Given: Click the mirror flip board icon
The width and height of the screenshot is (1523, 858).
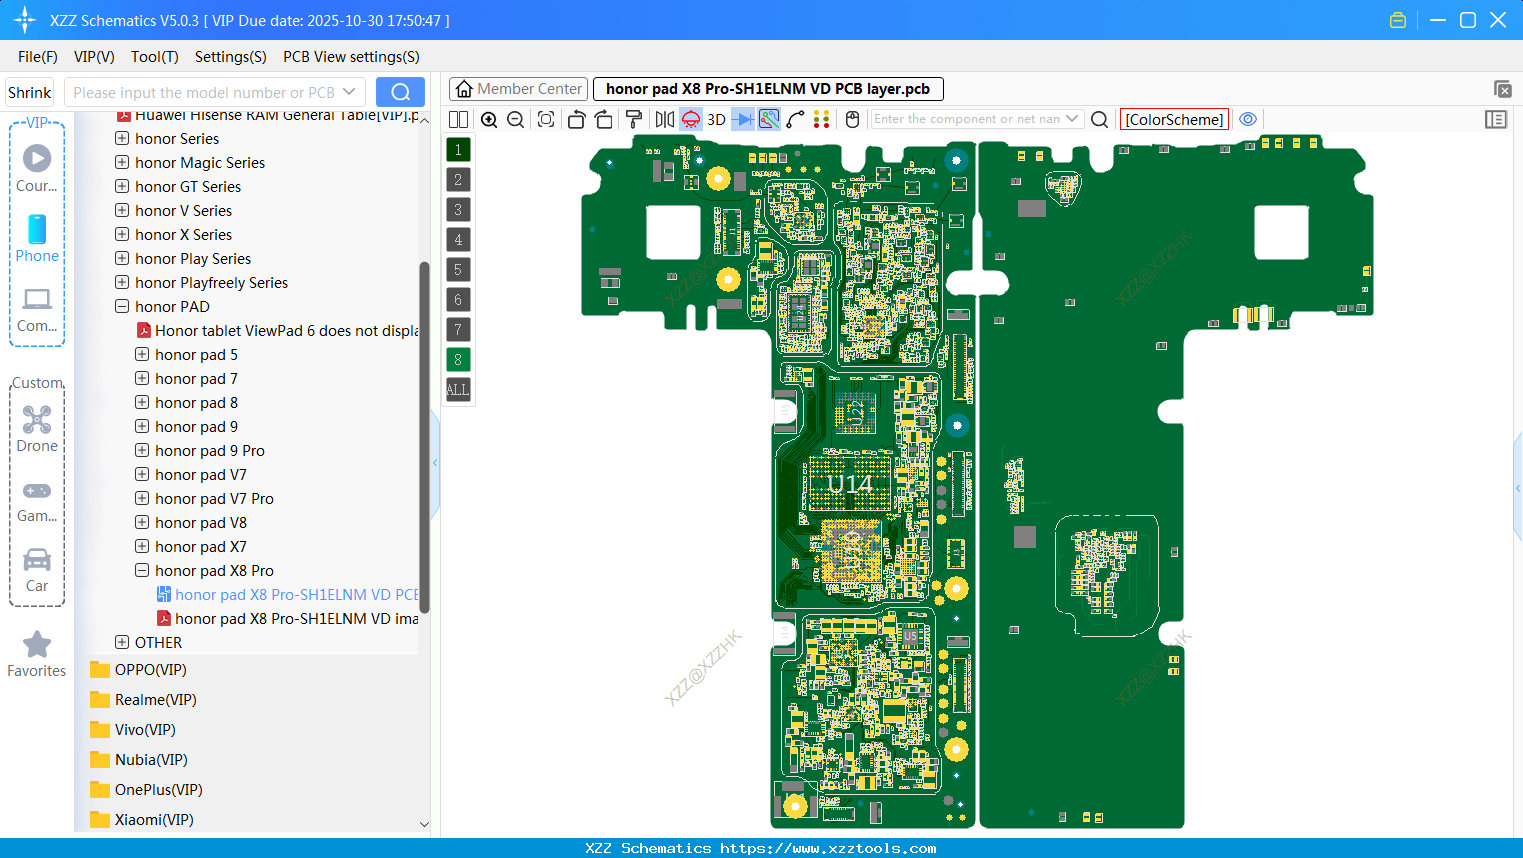Looking at the screenshot, I should [664, 119].
